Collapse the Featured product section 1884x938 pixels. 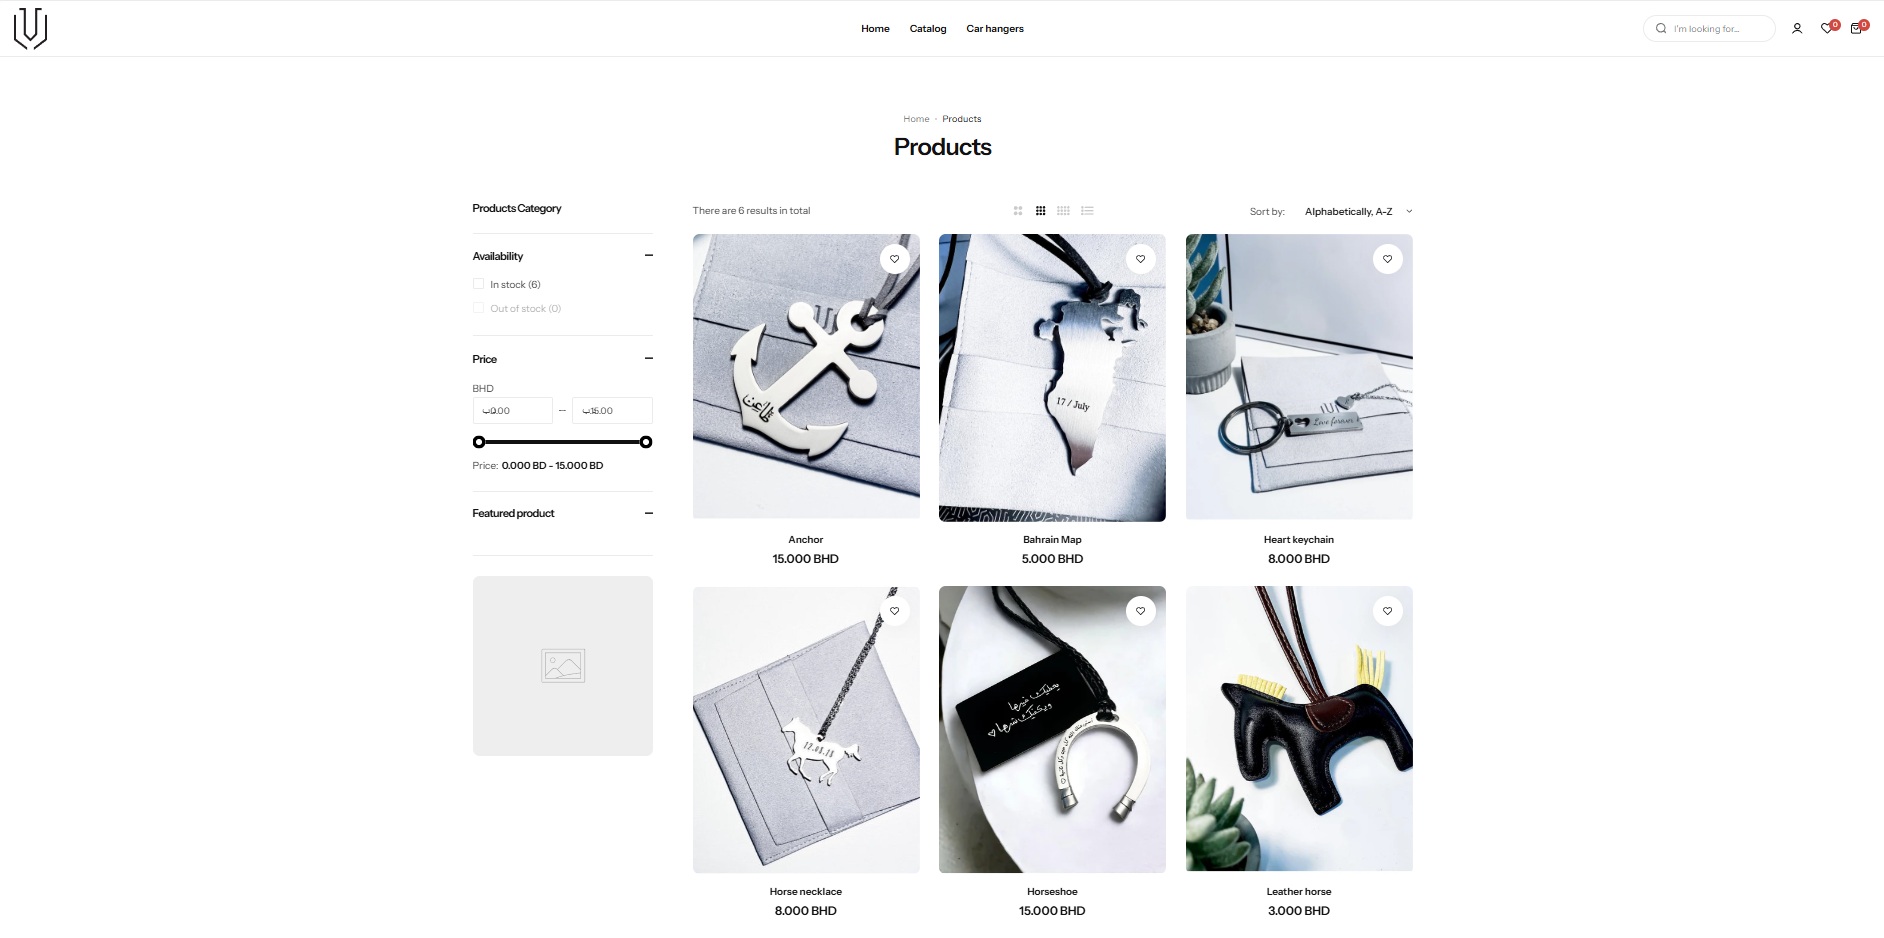click(x=649, y=513)
